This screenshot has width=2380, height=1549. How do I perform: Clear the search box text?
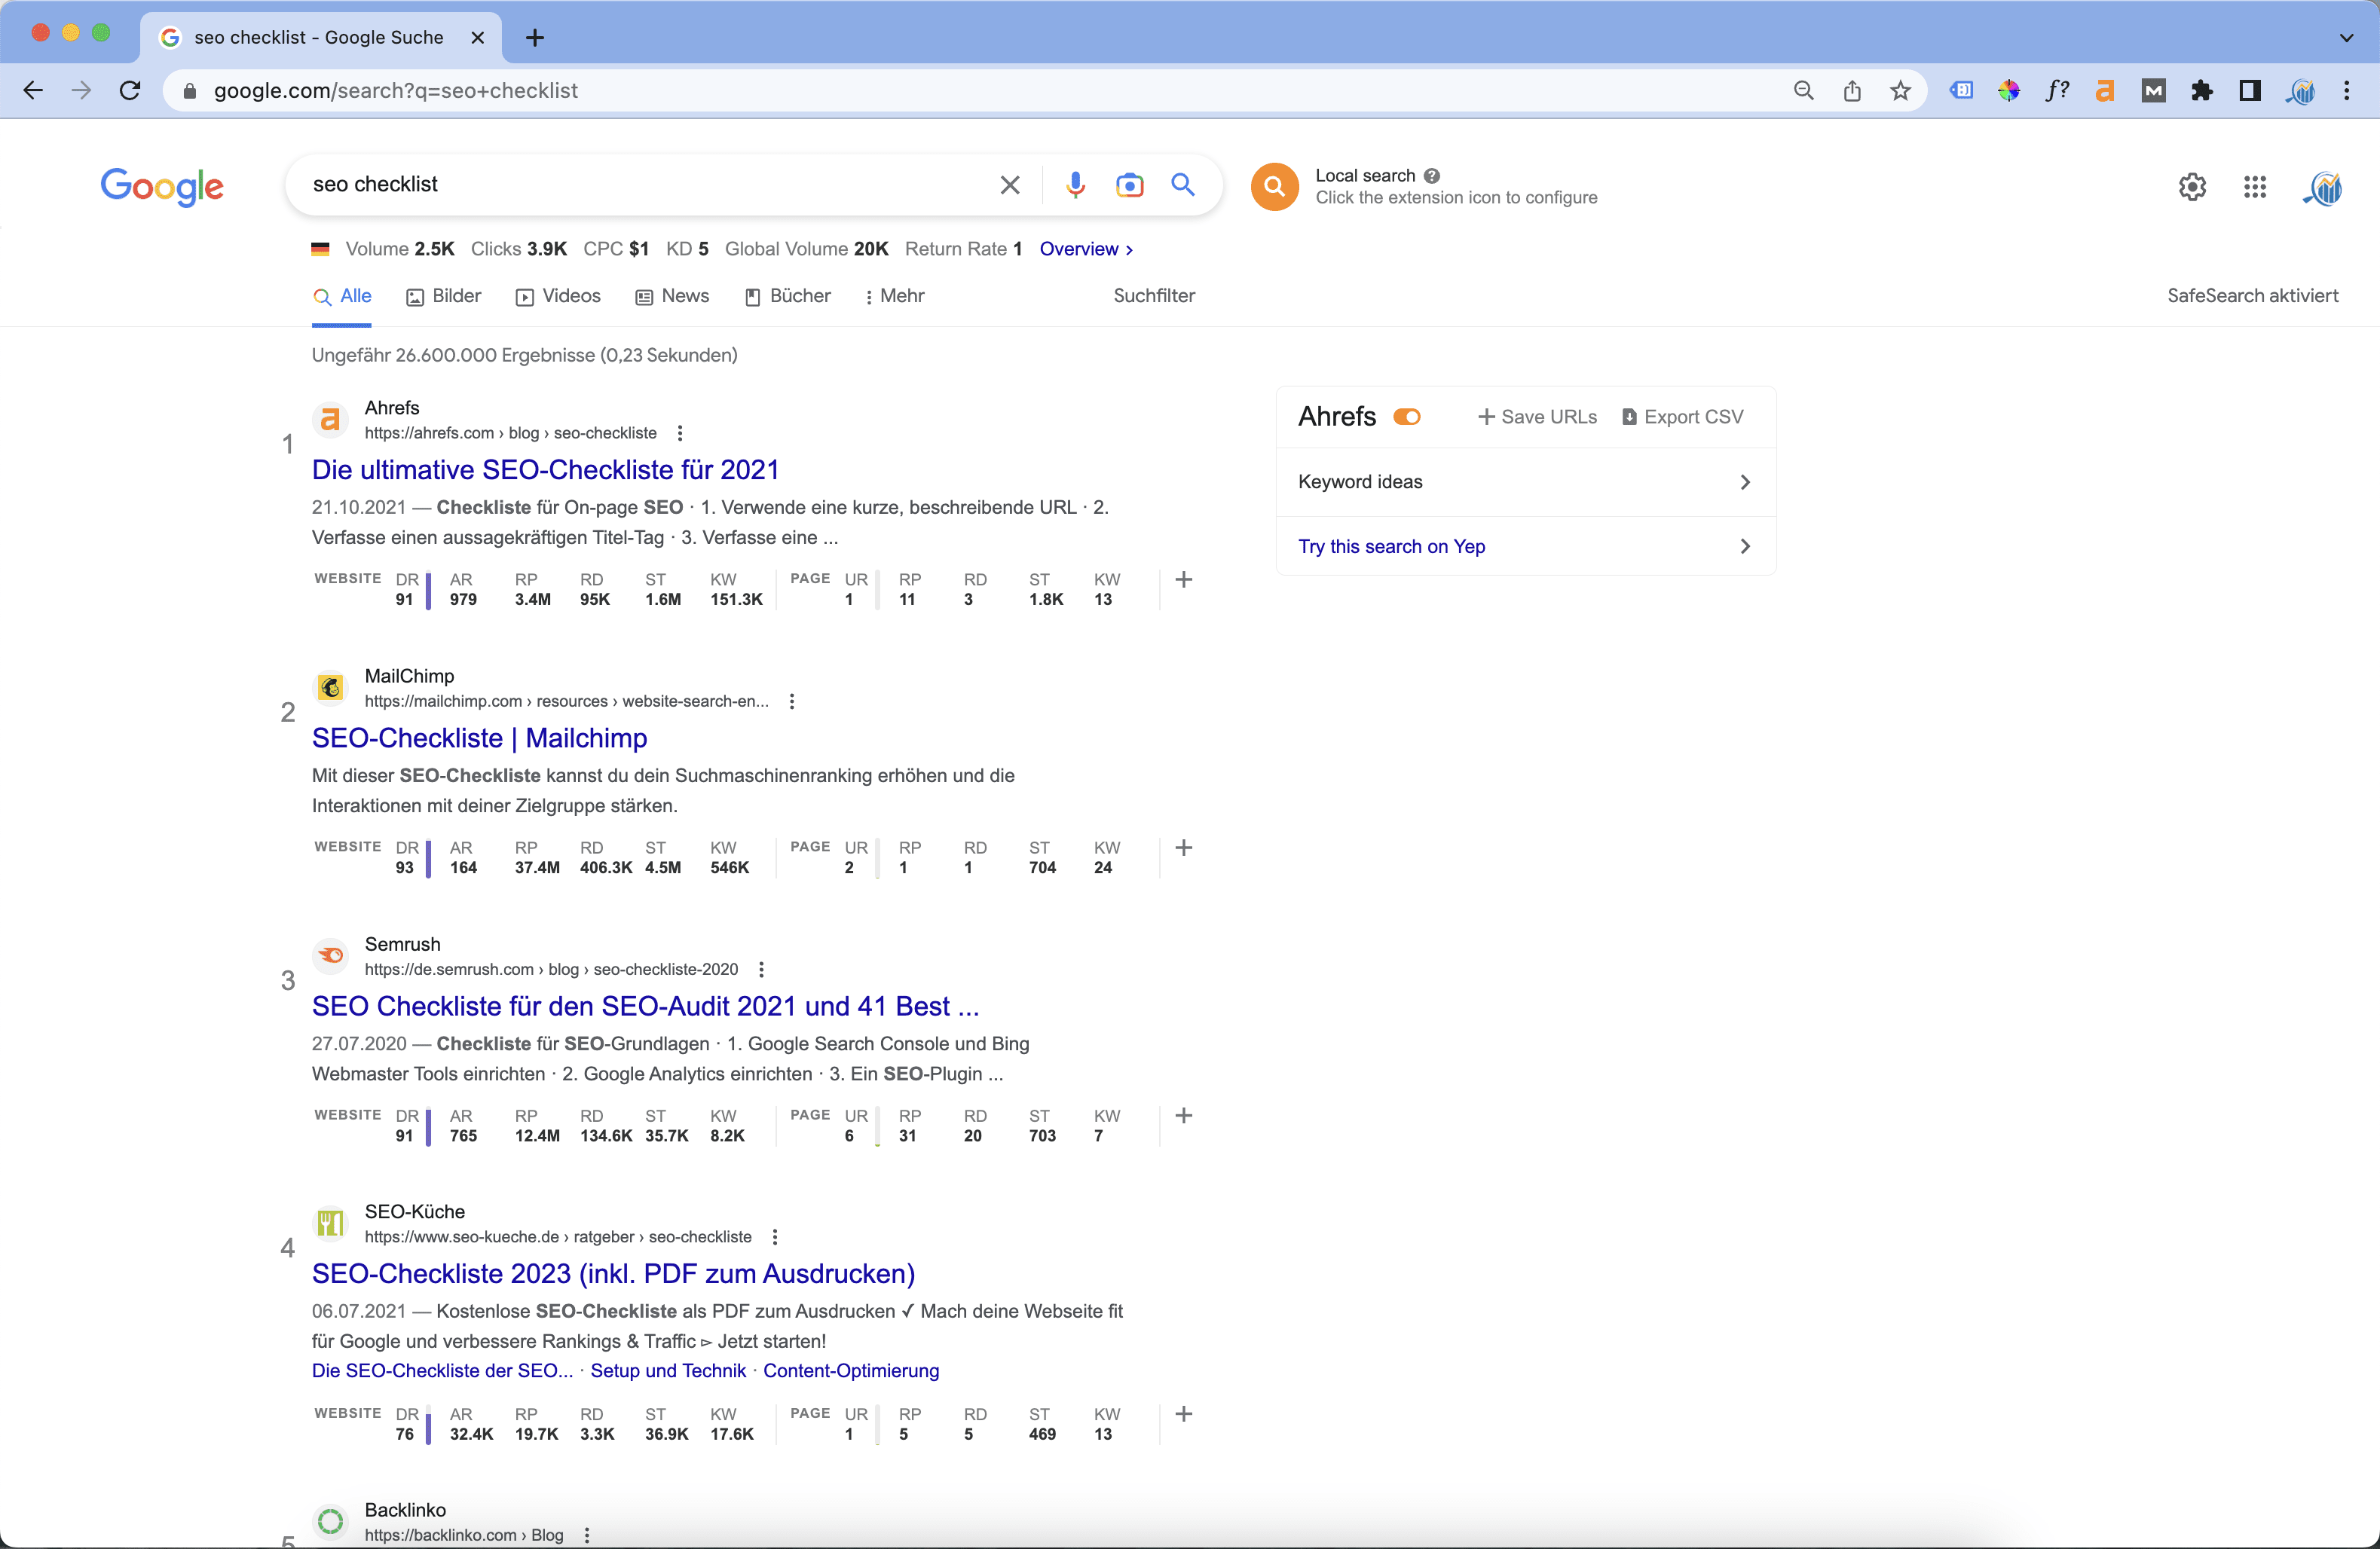(1010, 185)
